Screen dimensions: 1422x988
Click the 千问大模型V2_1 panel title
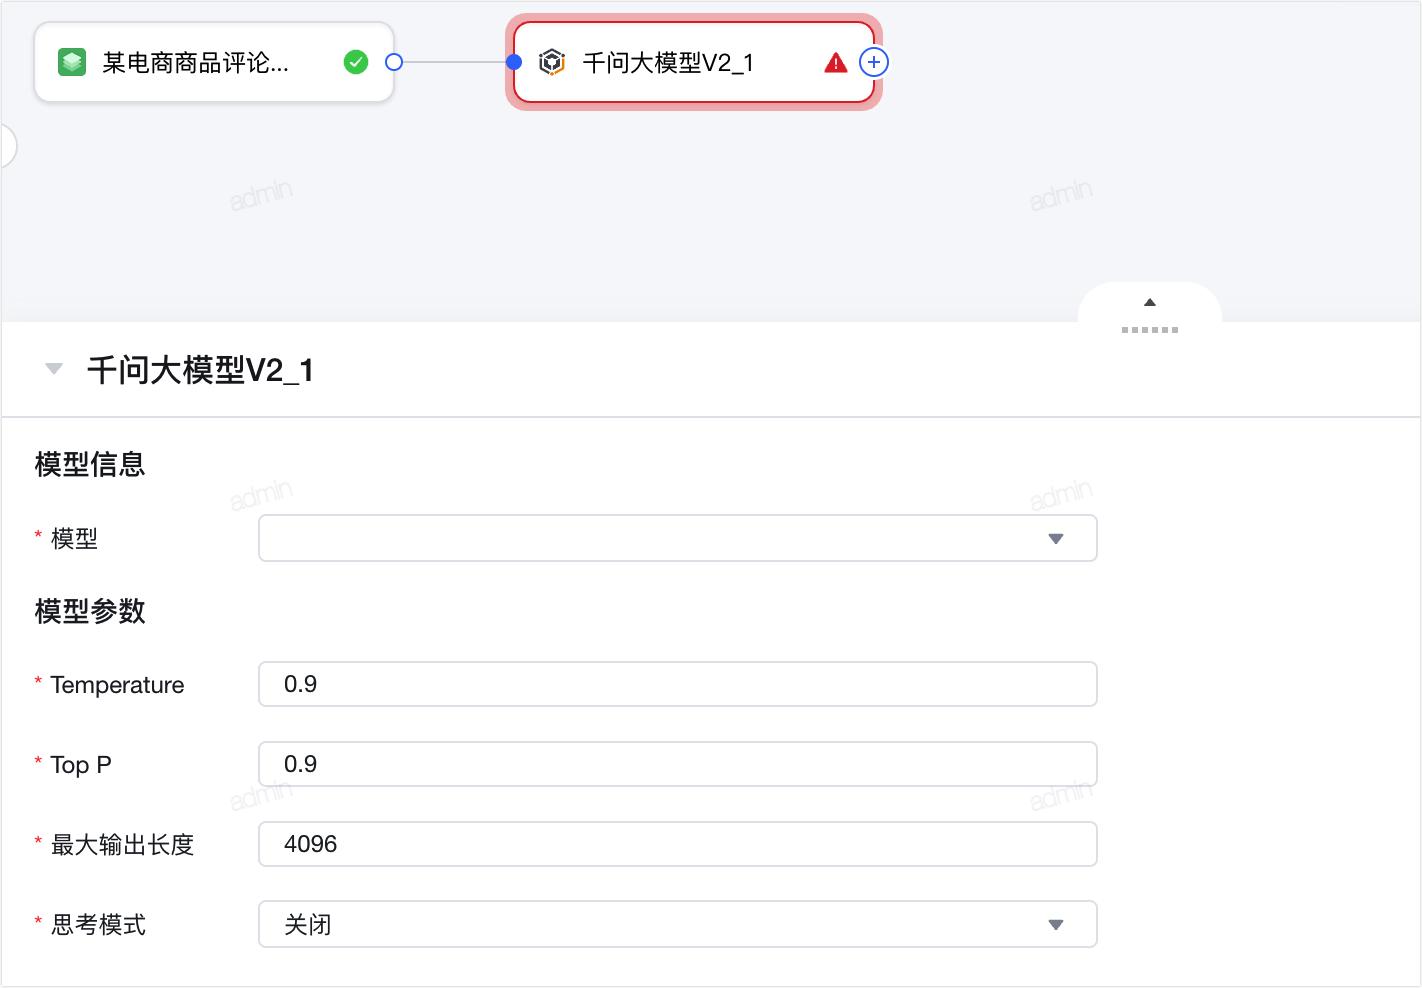pyautogui.click(x=200, y=370)
